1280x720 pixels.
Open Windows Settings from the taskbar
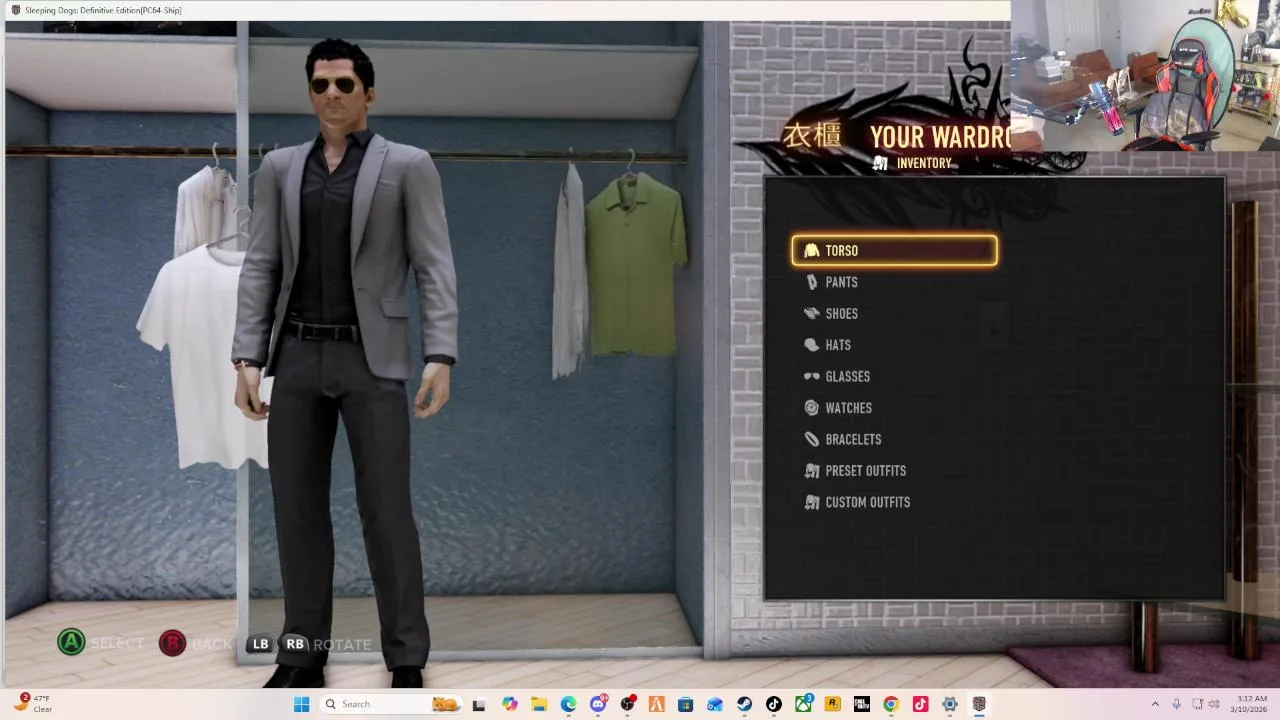949,704
